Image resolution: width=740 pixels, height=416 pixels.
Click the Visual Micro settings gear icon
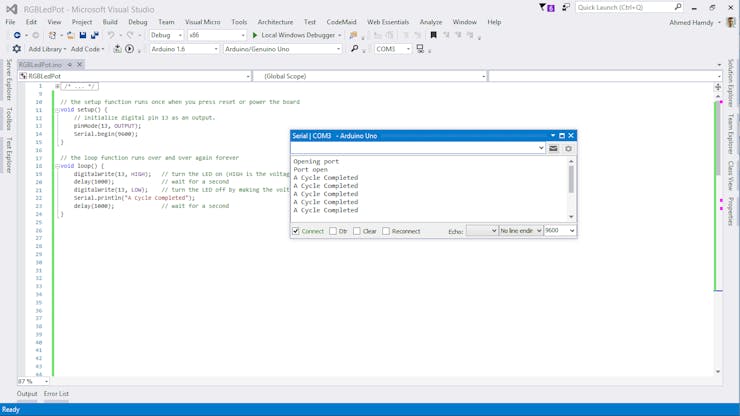pyautogui.click(x=16, y=49)
